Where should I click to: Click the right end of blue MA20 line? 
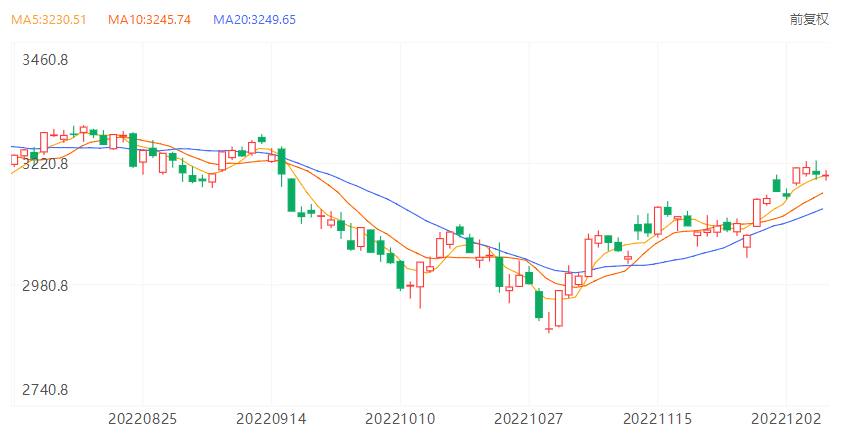pyautogui.click(x=822, y=208)
